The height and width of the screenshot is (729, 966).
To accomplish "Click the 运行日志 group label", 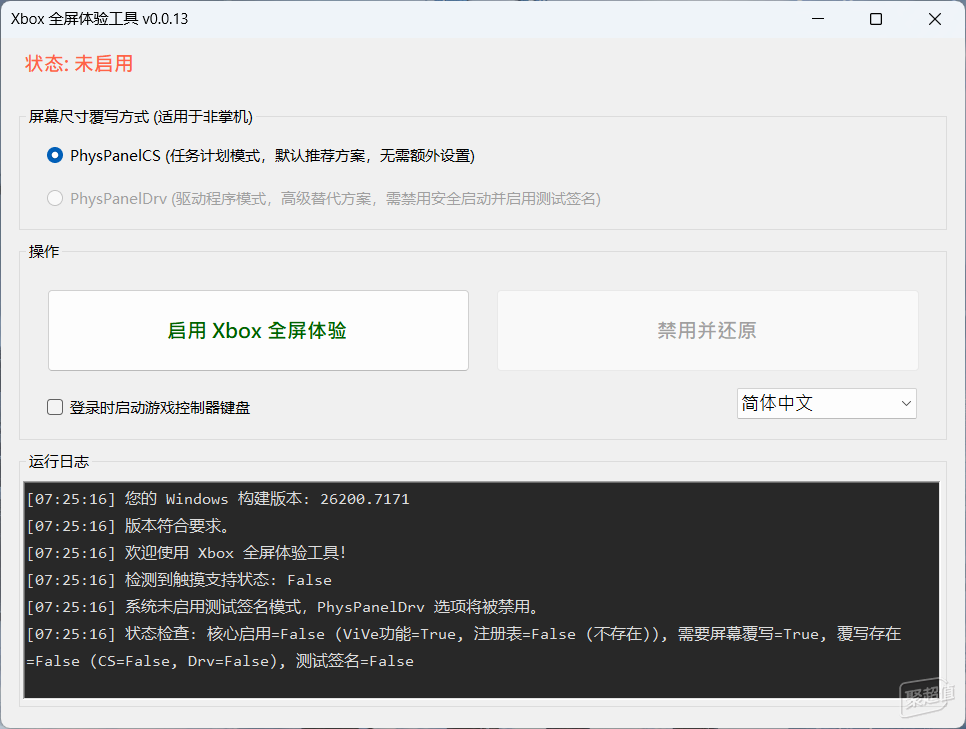I will (x=59, y=461).
